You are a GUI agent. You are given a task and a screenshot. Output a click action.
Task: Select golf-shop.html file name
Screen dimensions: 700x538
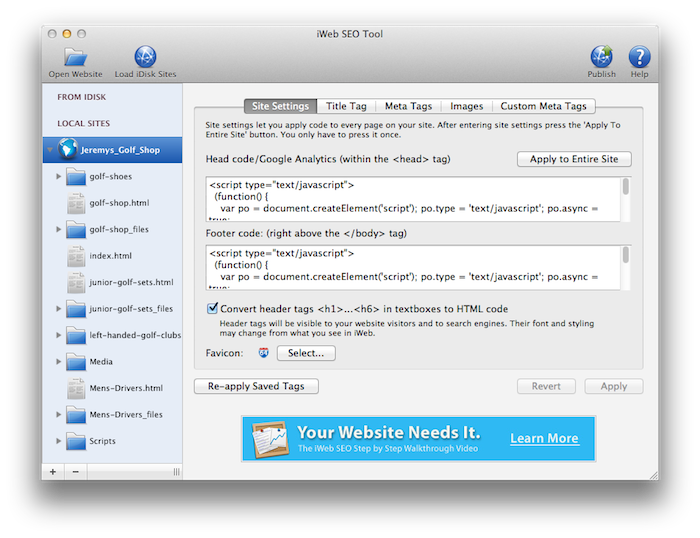click(x=119, y=203)
